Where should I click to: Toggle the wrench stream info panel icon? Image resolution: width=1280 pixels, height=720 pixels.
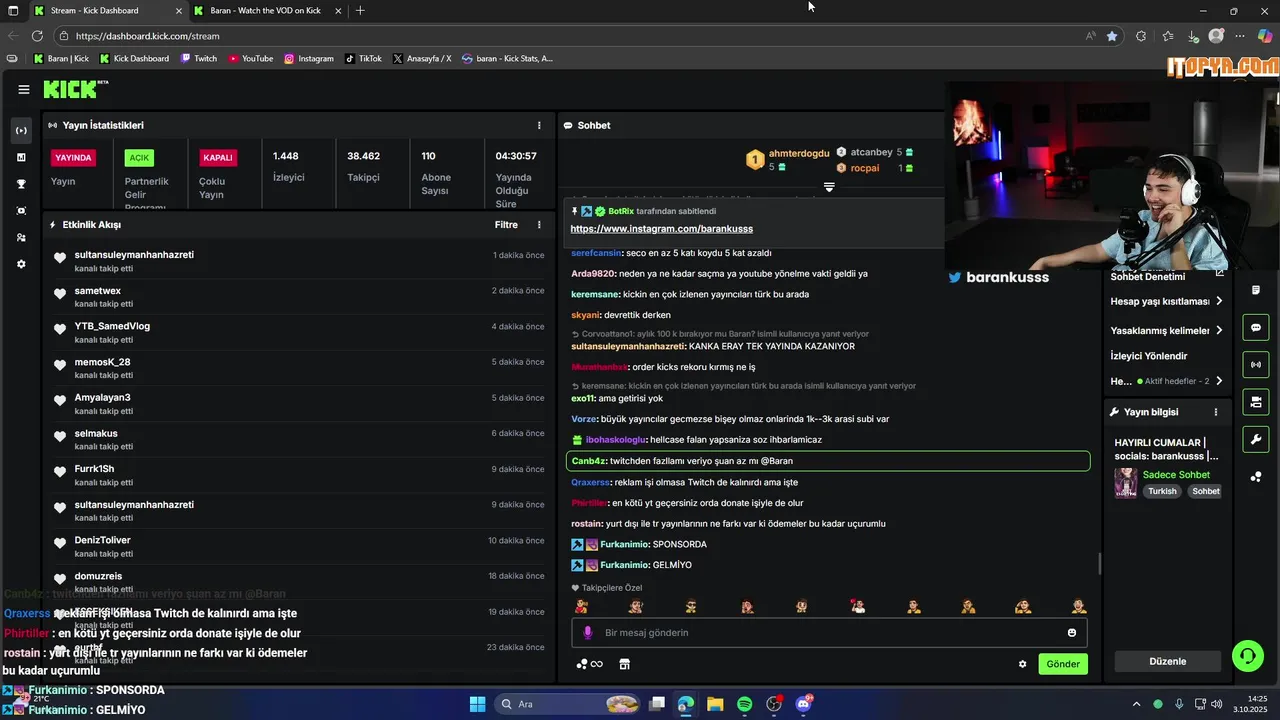1256,439
